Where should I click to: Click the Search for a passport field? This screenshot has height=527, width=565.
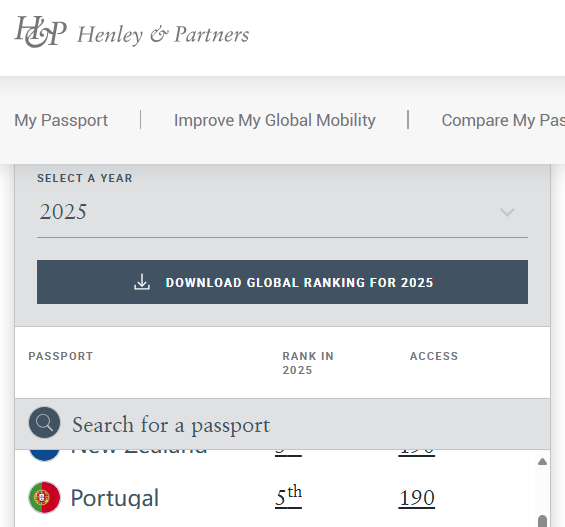[282, 424]
